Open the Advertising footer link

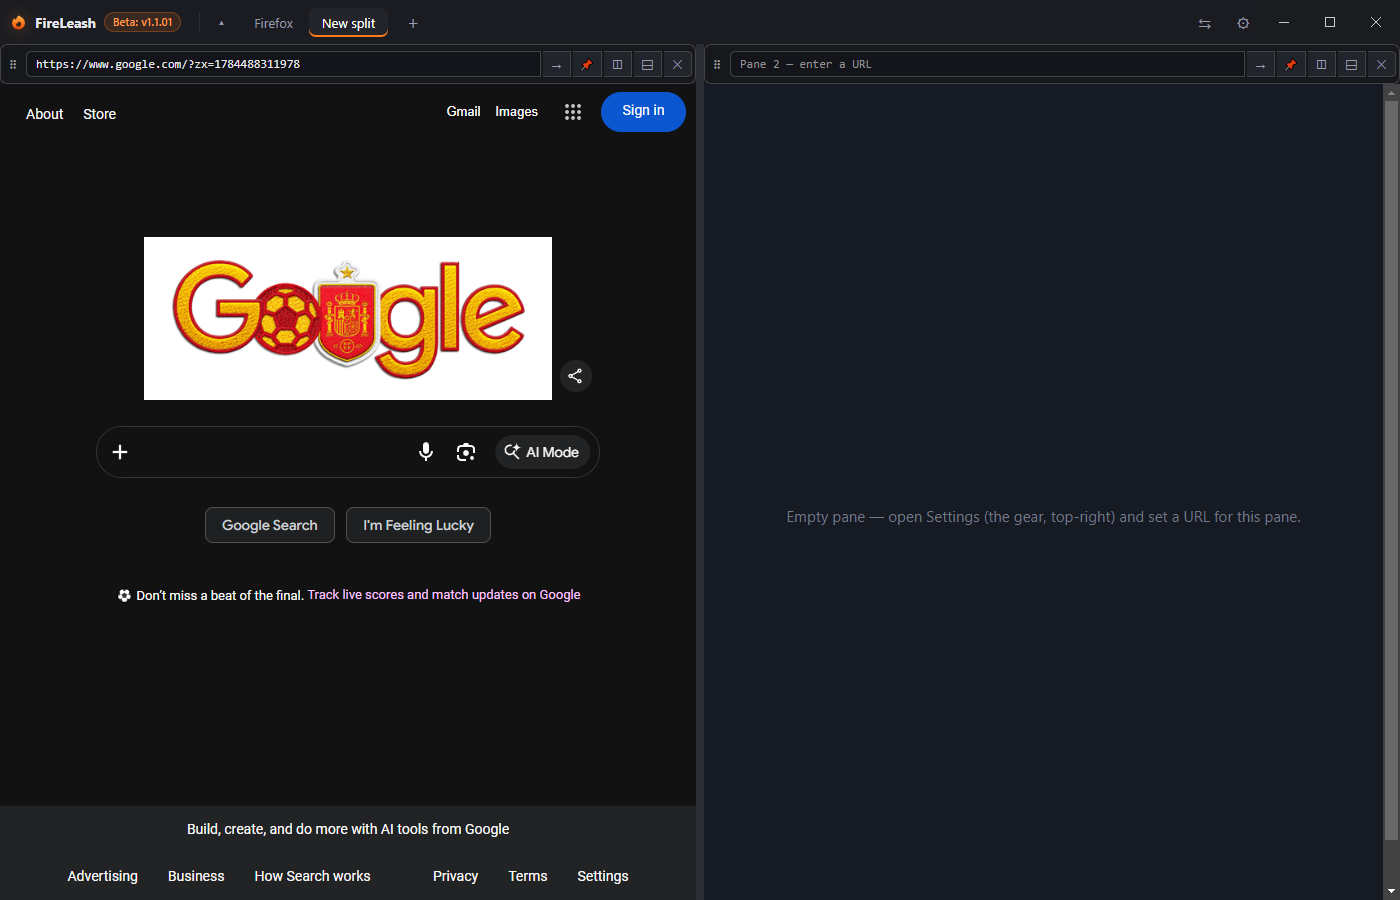[x=102, y=876]
